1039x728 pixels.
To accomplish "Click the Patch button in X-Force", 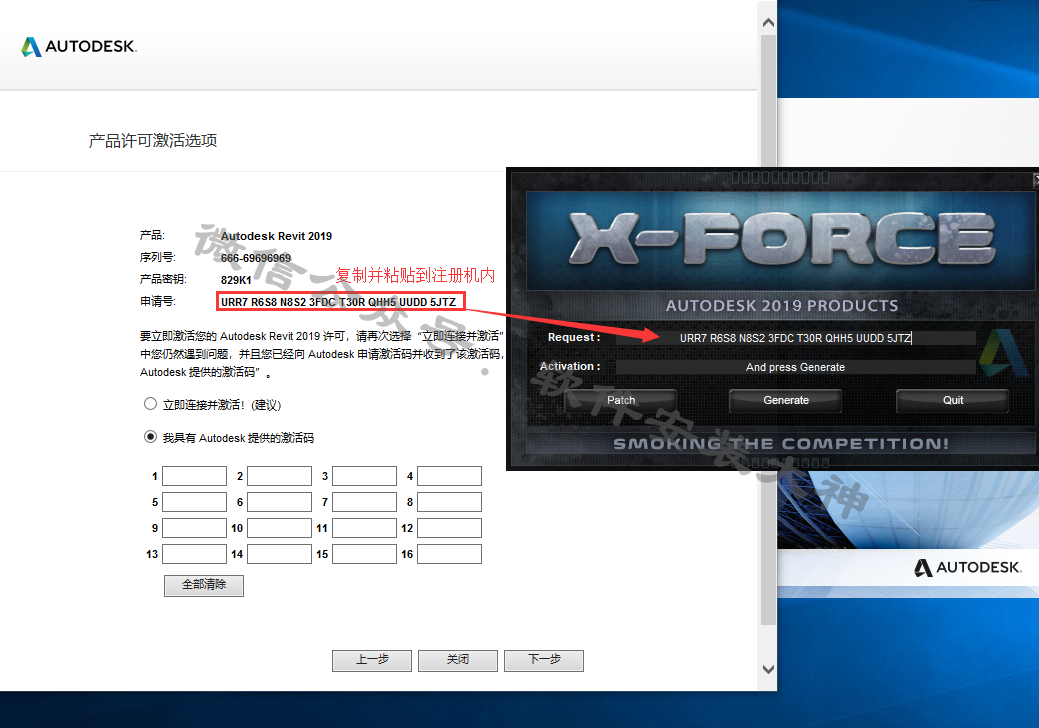I will (621, 400).
